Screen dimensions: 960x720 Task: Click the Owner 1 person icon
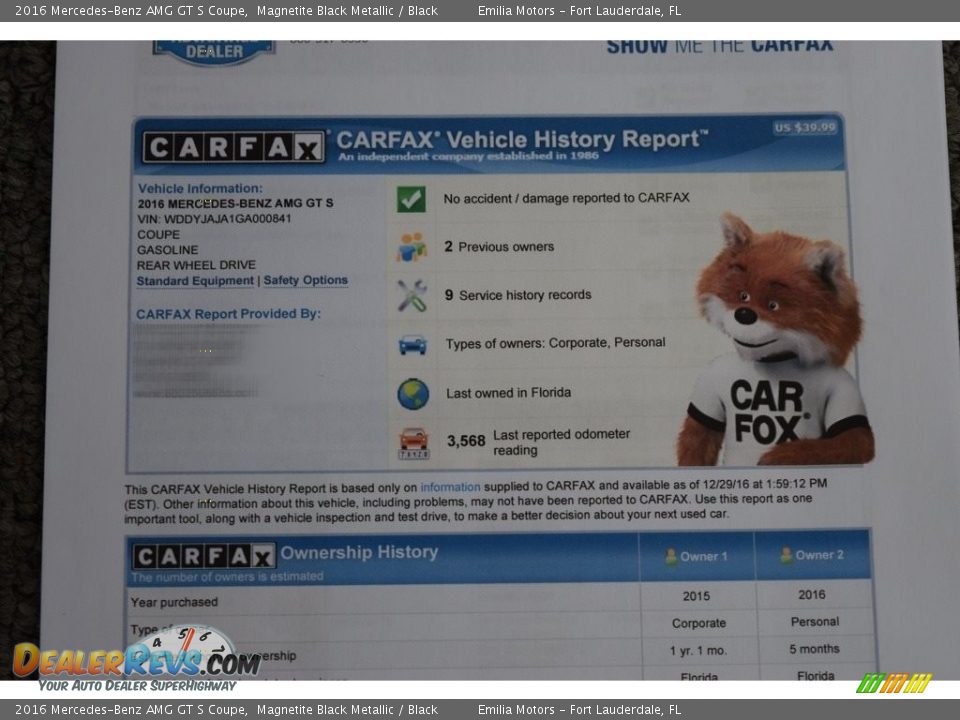(x=671, y=556)
